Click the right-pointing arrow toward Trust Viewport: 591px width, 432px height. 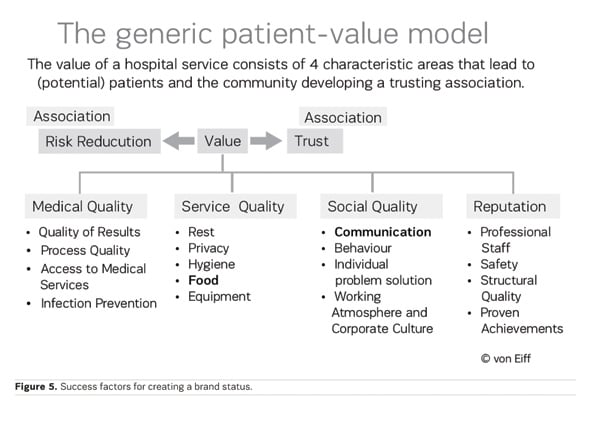tap(266, 141)
